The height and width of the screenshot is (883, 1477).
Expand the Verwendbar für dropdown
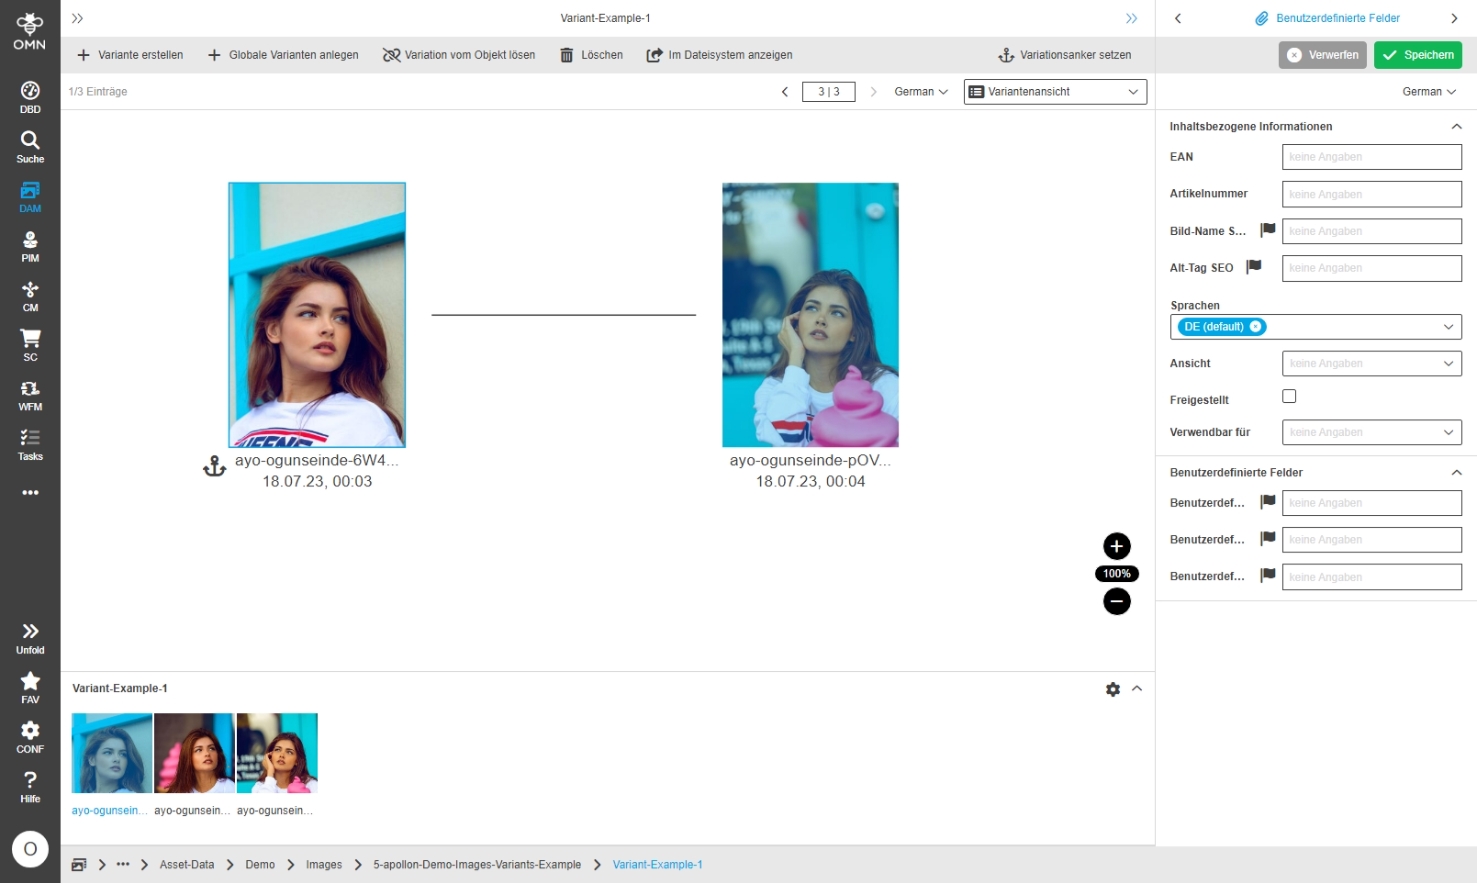click(1371, 433)
